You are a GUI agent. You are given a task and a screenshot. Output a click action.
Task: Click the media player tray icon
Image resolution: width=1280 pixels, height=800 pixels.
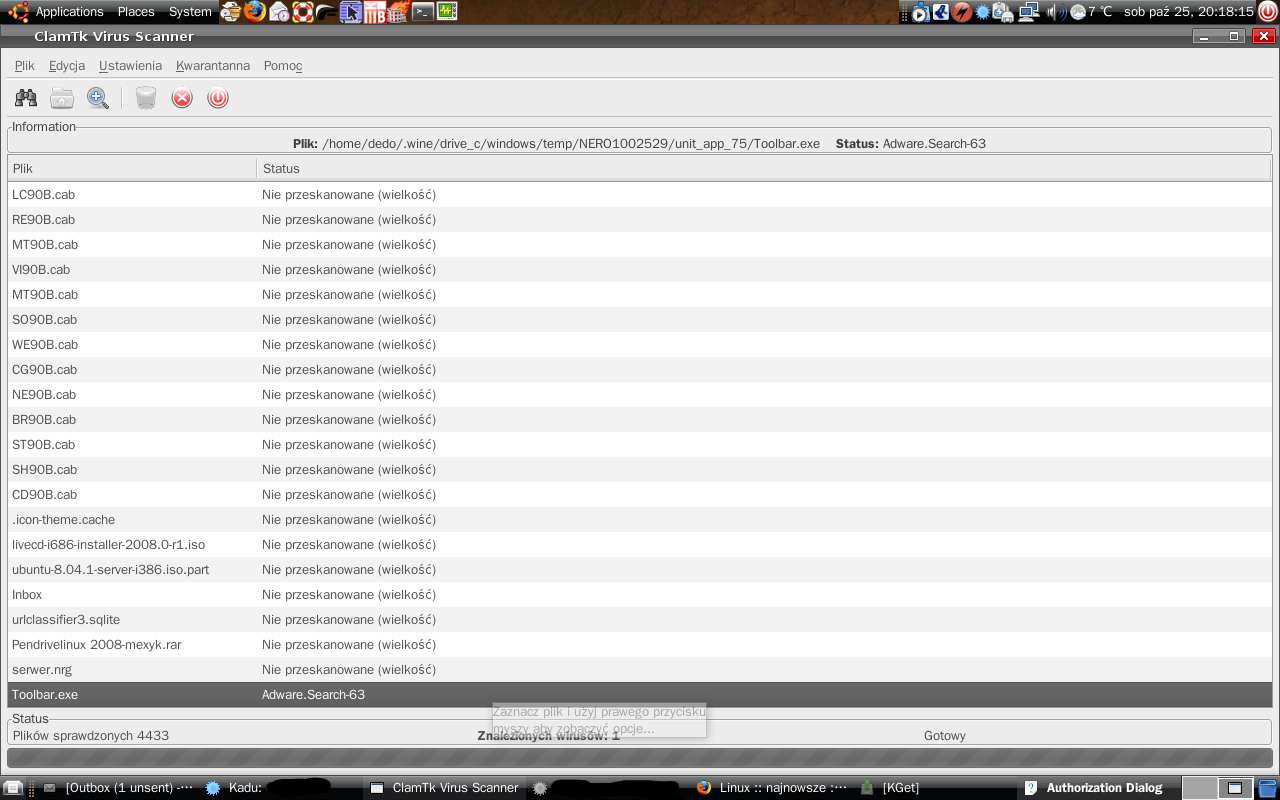(920, 12)
